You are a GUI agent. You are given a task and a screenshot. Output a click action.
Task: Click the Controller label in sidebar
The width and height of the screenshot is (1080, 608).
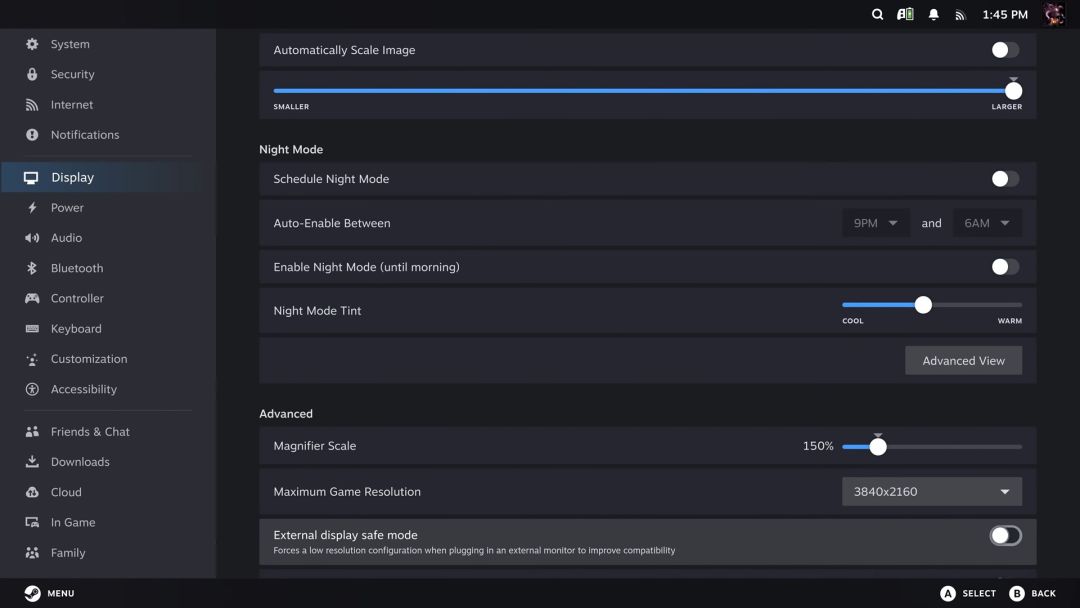pyautogui.click(x=77, y=298)
